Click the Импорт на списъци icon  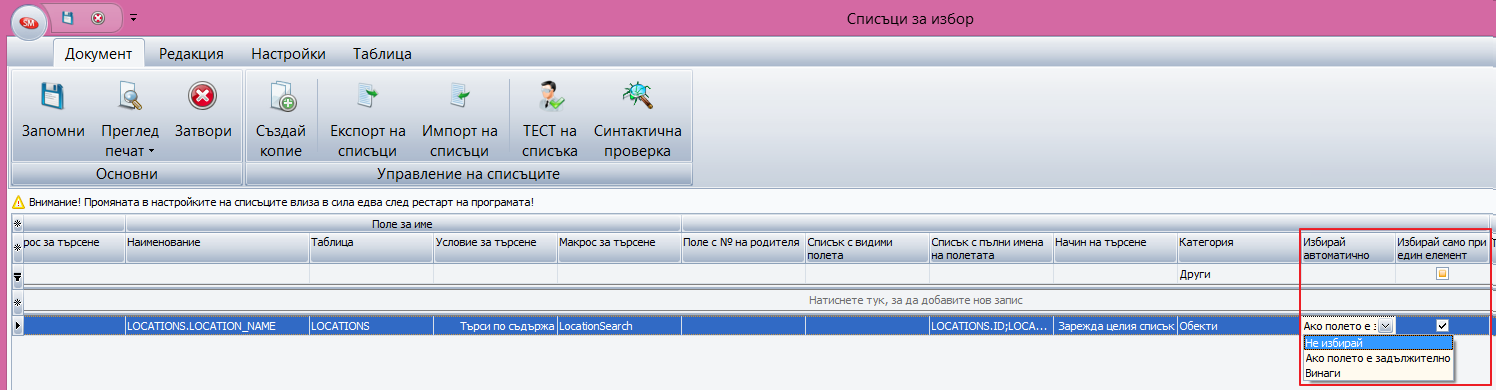(459, 96)
